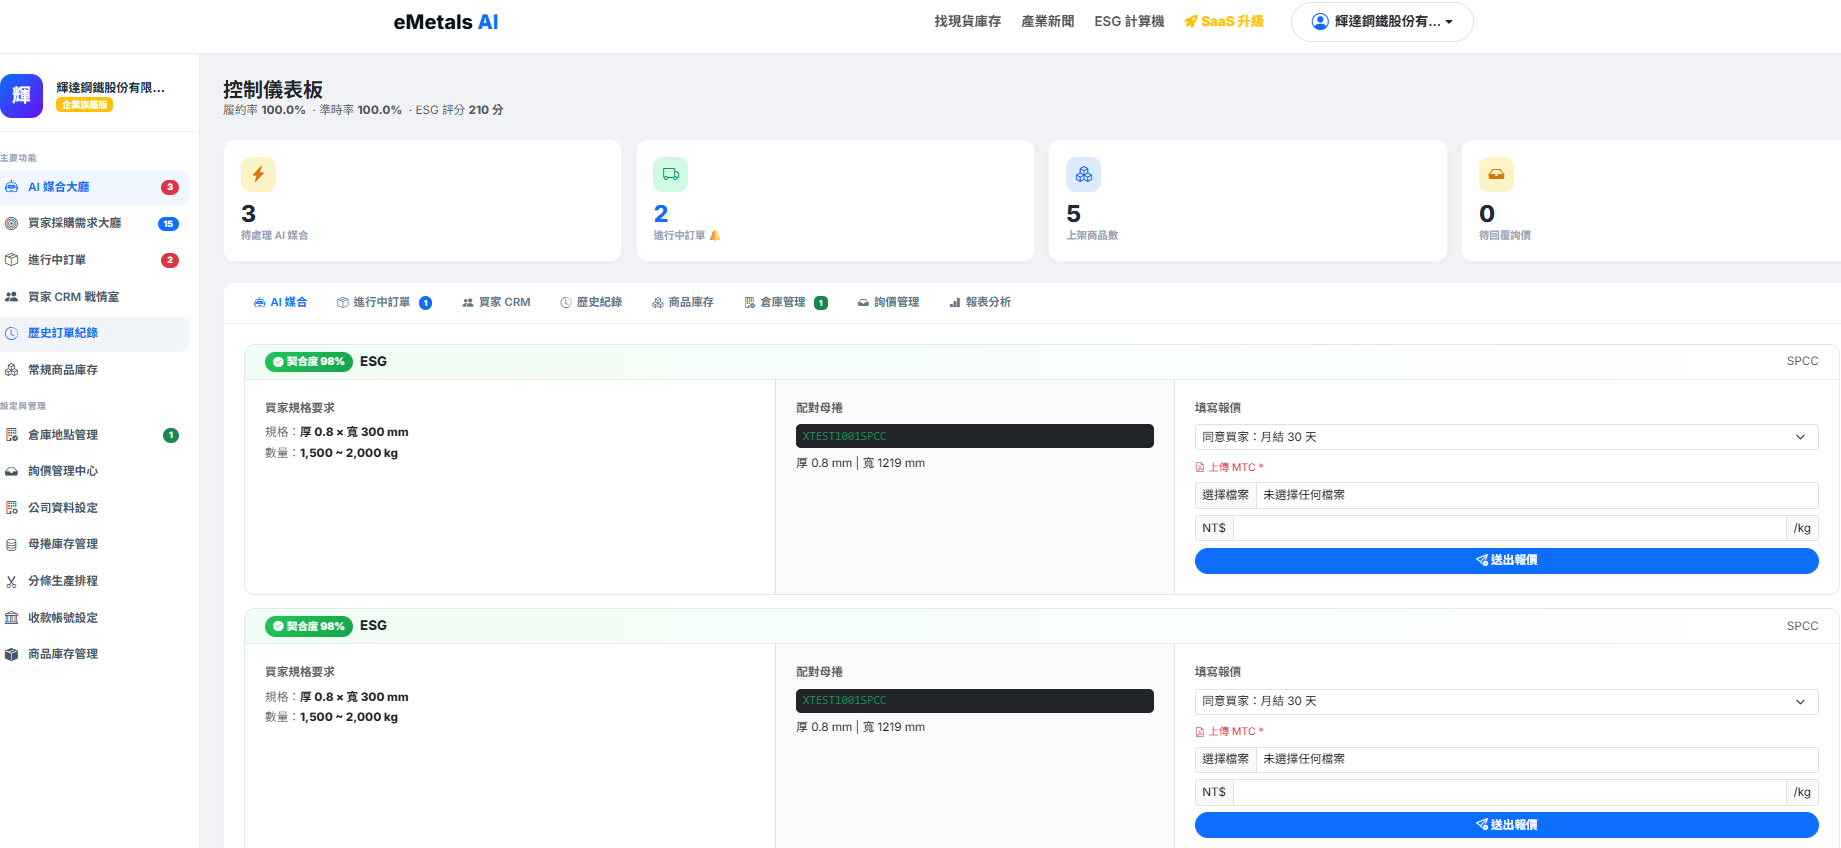Click the second 契合度 98% badge
This screenshot has width=1841, height=848.
coord(309,626)
